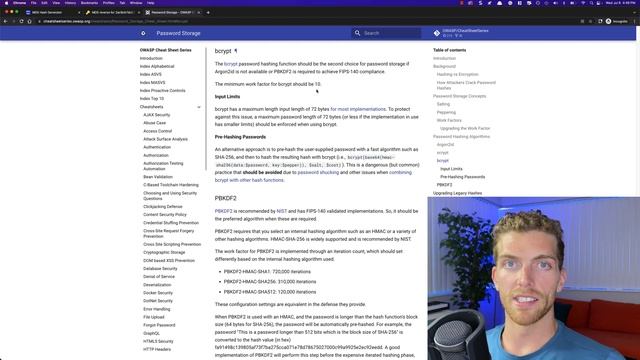640x360 pixels.
Task: Open the Profiles menu
Action: click(109, 3)
